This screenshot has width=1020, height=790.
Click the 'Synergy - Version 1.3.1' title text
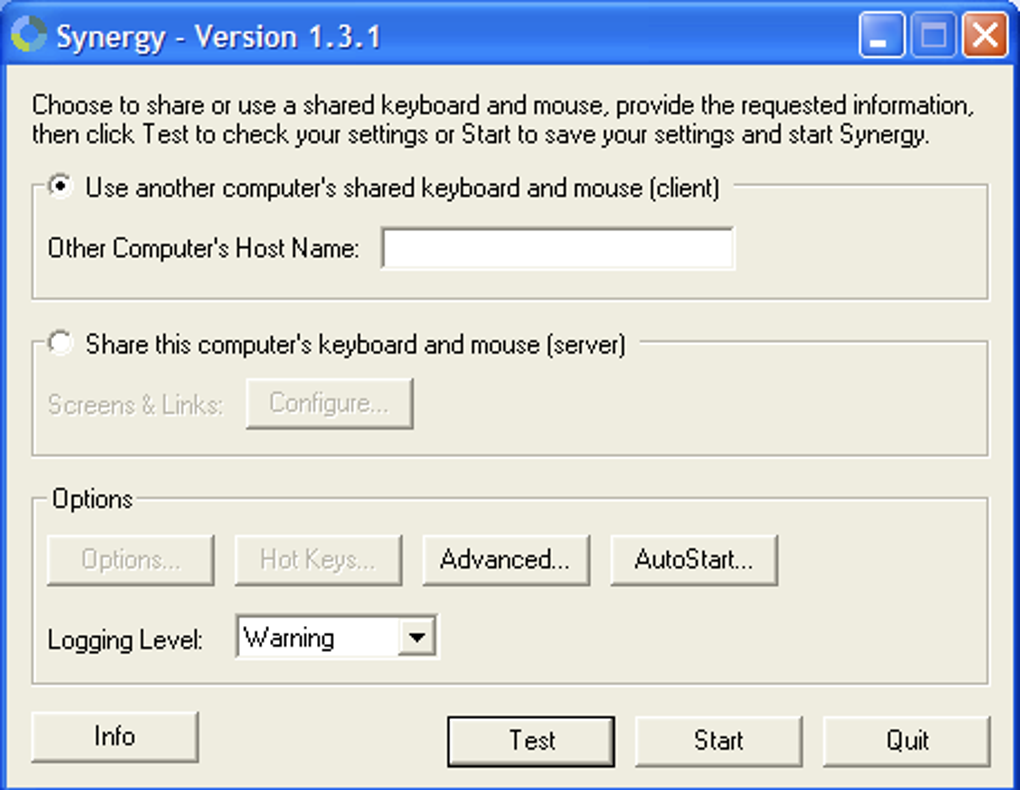click(219, 36)
